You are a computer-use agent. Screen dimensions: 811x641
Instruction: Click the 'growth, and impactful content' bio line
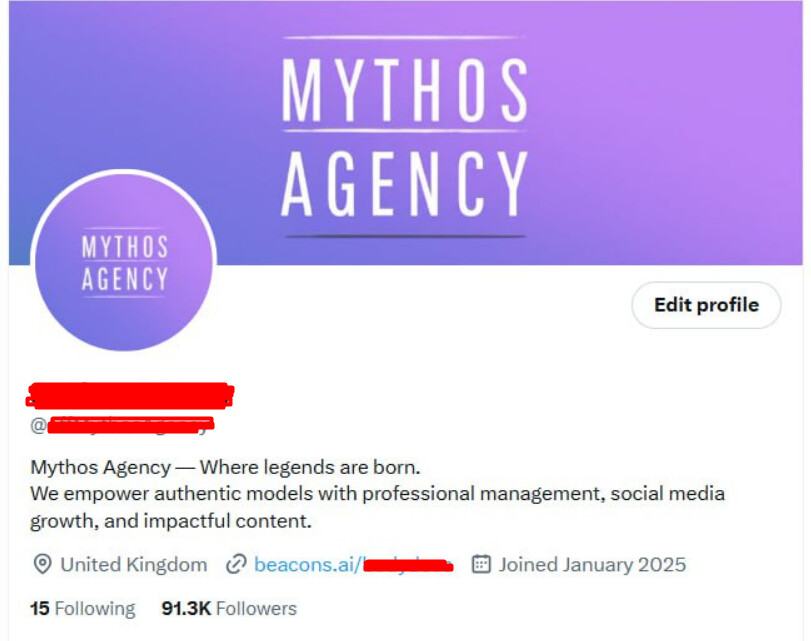(171, 521)
